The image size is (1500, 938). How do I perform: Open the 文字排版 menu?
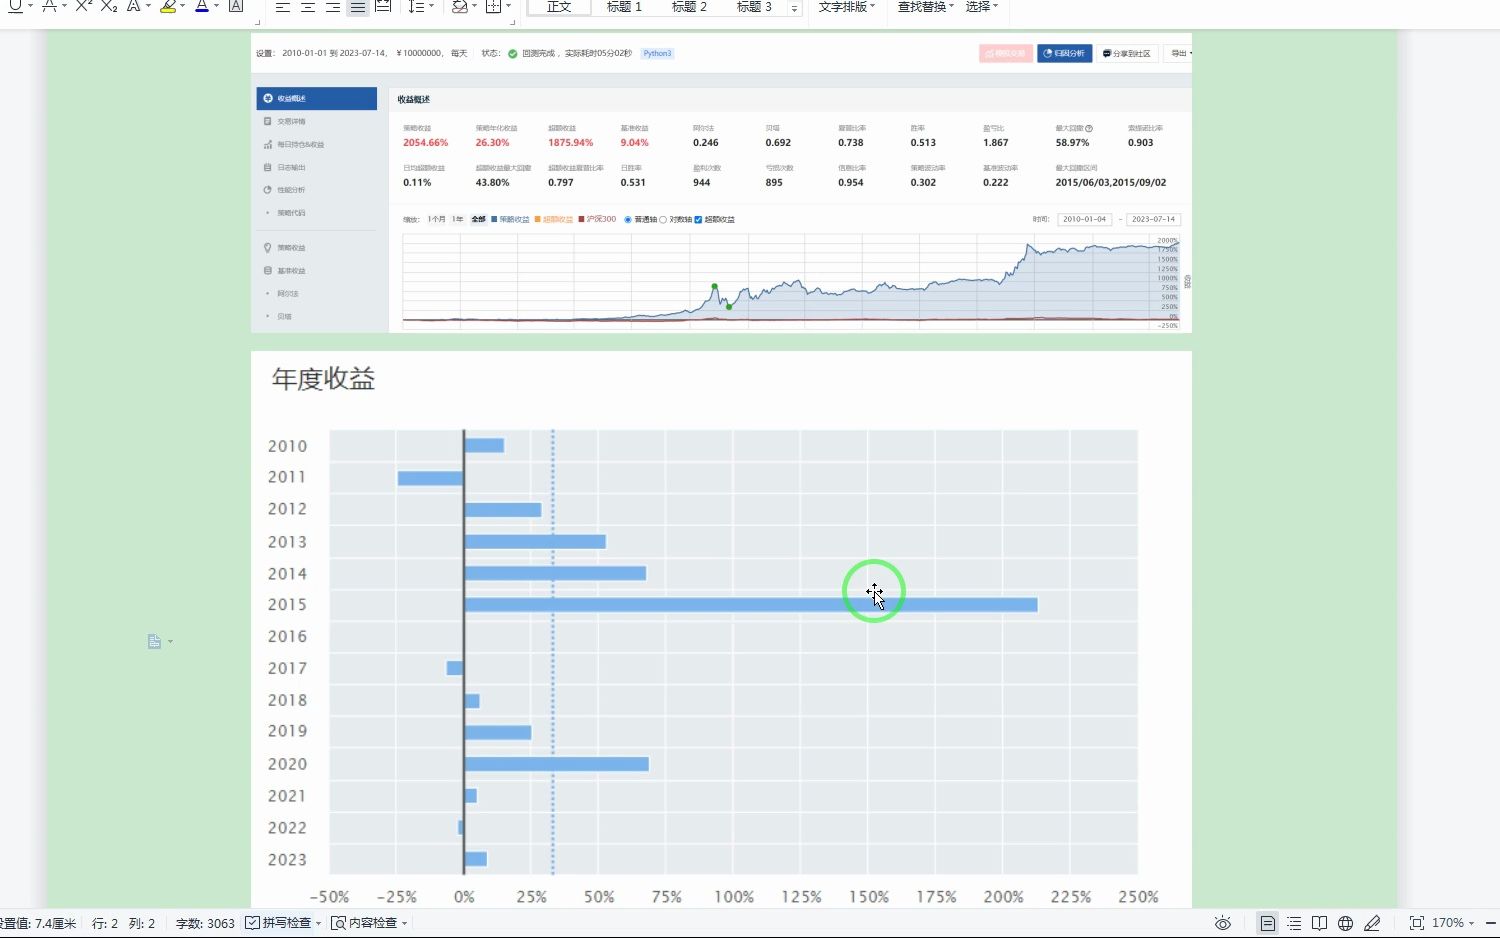[846, 6]
